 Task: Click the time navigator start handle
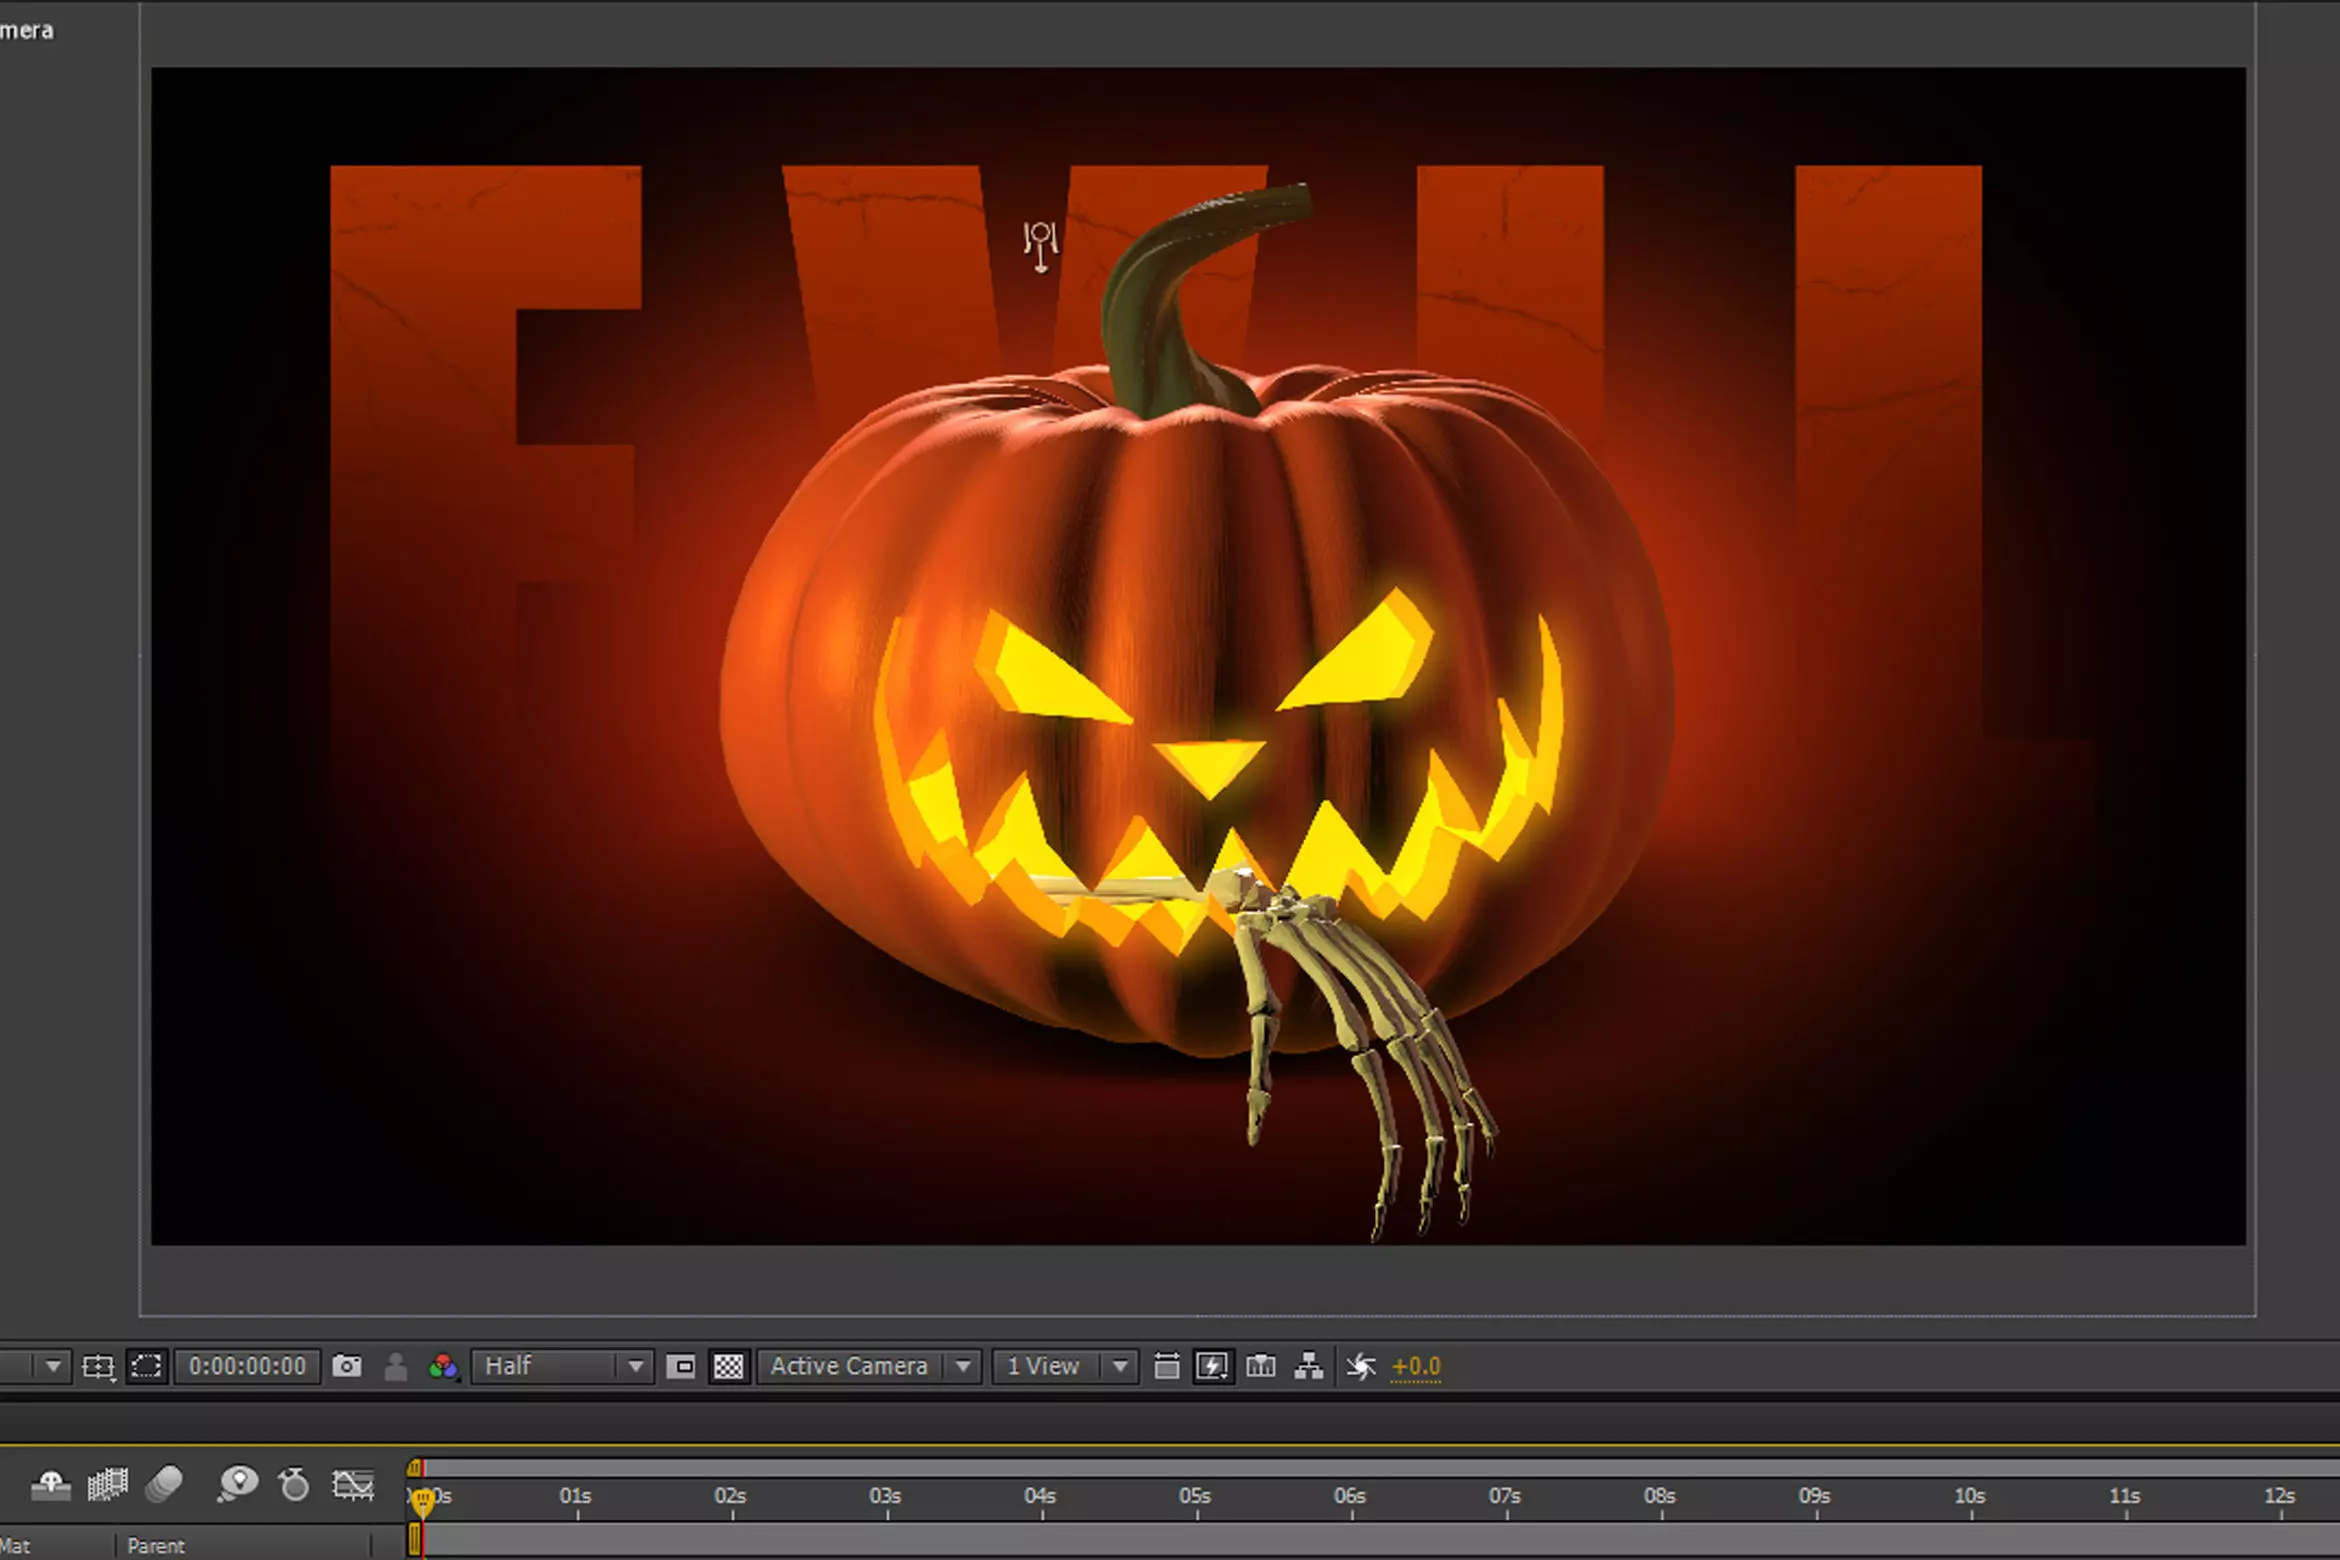pyautogui.click(x=415, y=1468)
